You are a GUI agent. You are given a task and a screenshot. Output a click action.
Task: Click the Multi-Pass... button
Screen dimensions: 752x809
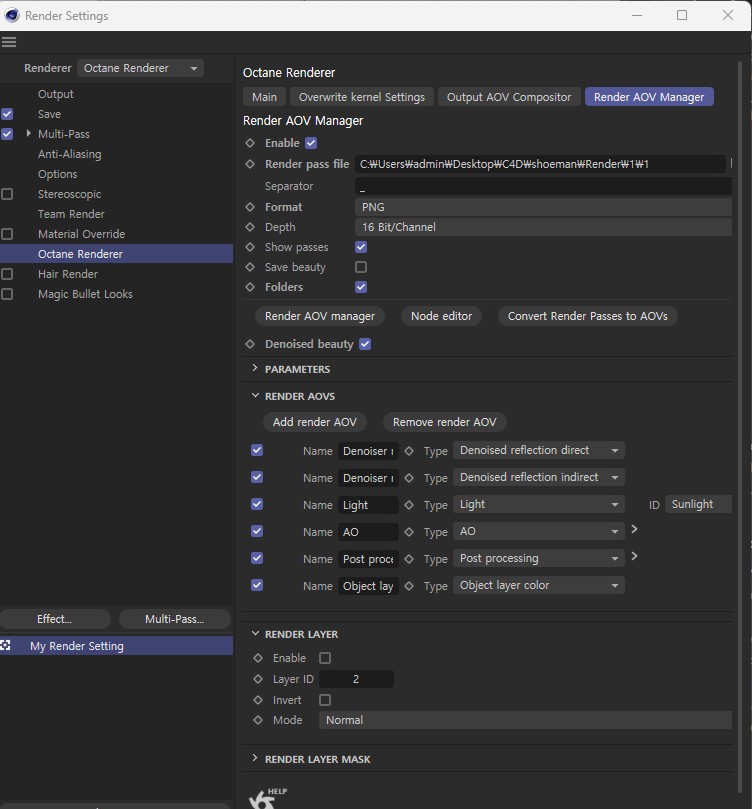click(174, 619)
